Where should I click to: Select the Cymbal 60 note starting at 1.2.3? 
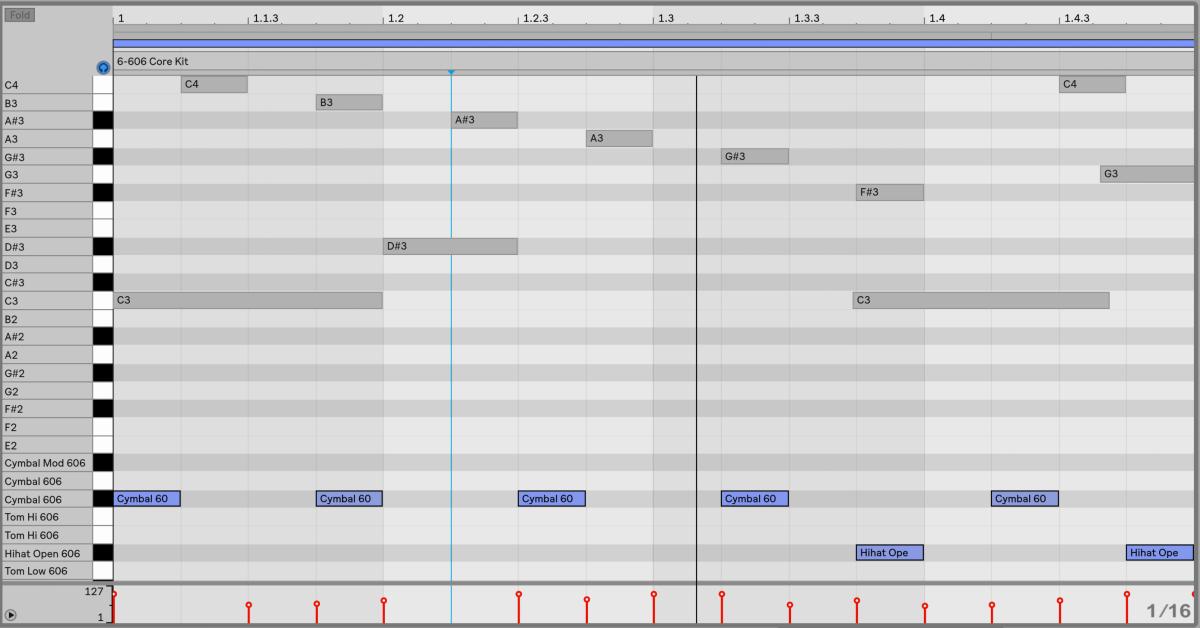point(552,498)
